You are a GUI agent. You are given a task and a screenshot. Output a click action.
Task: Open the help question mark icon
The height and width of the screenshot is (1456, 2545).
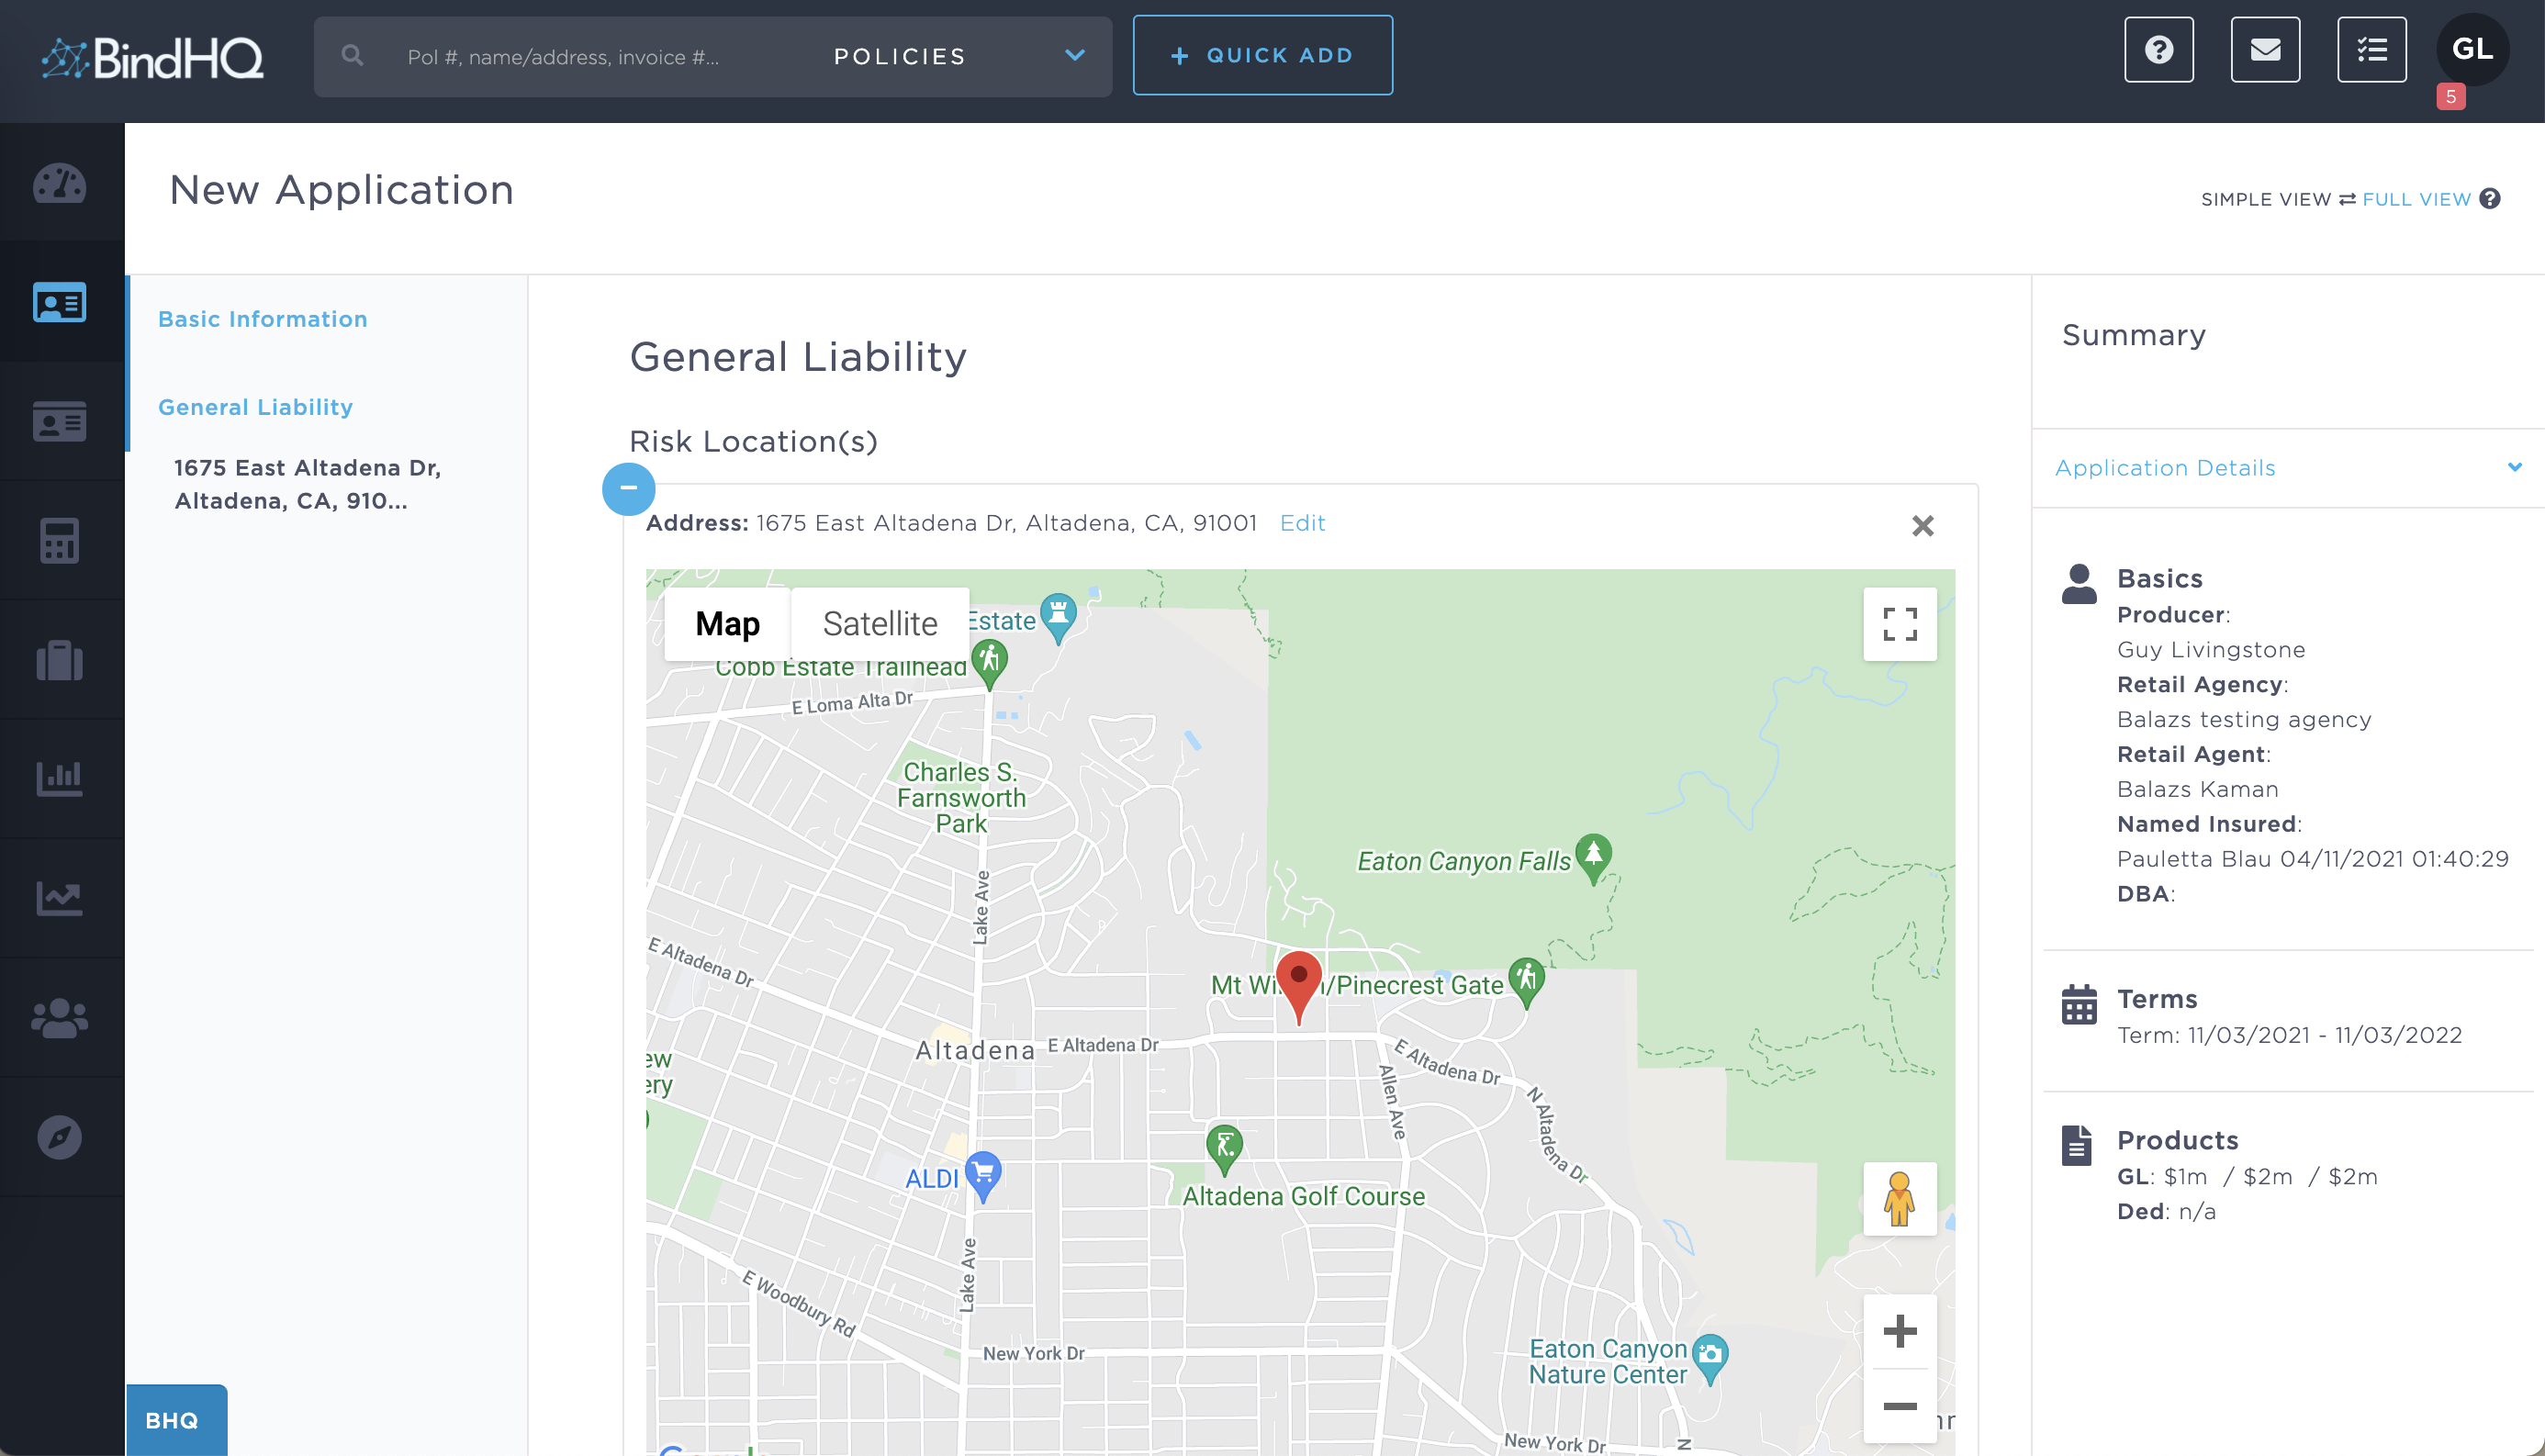(x=2159, y=49)
